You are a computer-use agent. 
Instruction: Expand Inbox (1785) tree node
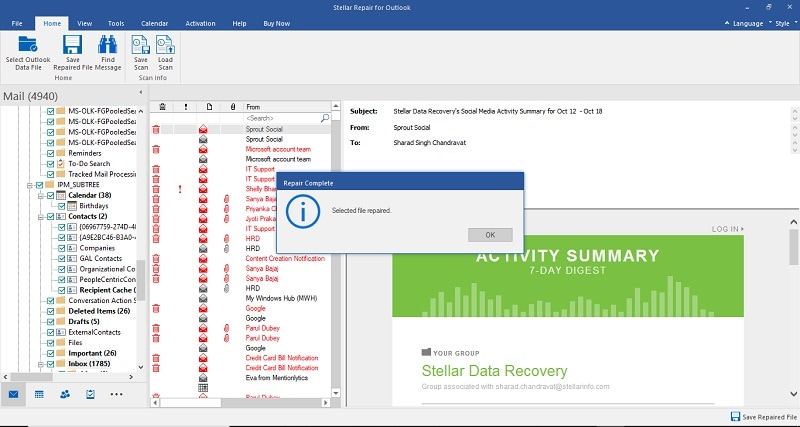tap(41, 364)
